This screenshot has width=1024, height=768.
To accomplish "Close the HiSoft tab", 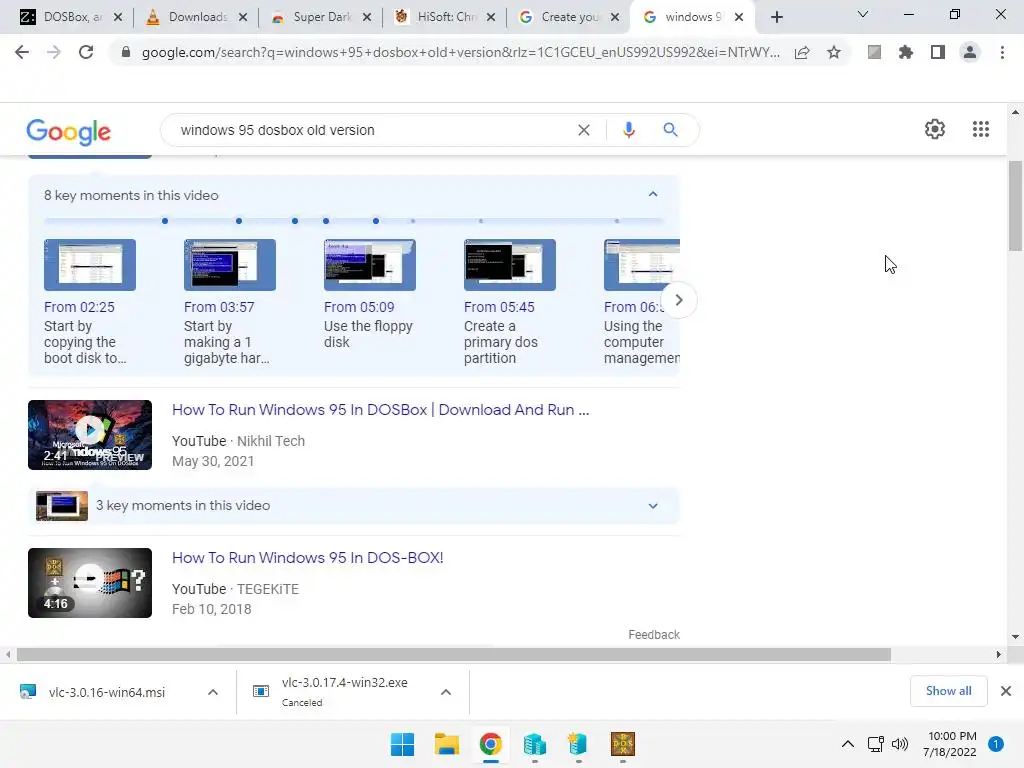I will (x=491, y=17).
